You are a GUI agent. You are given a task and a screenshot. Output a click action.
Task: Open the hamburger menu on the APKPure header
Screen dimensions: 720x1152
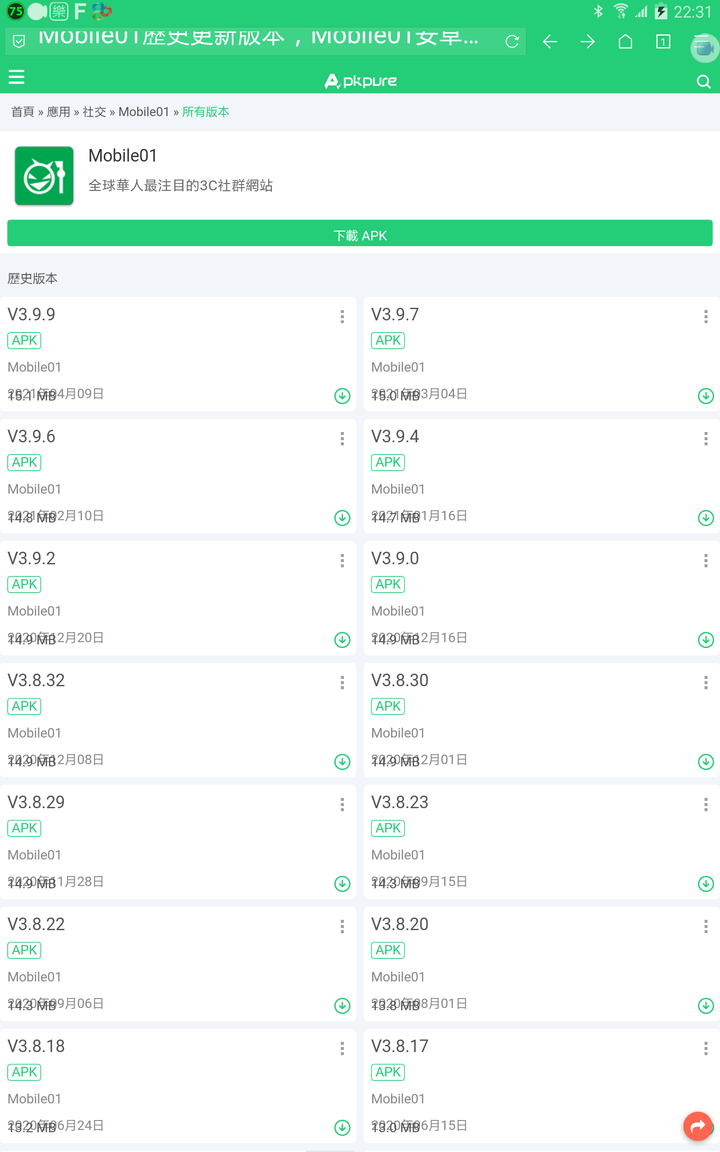click(16, 77)
